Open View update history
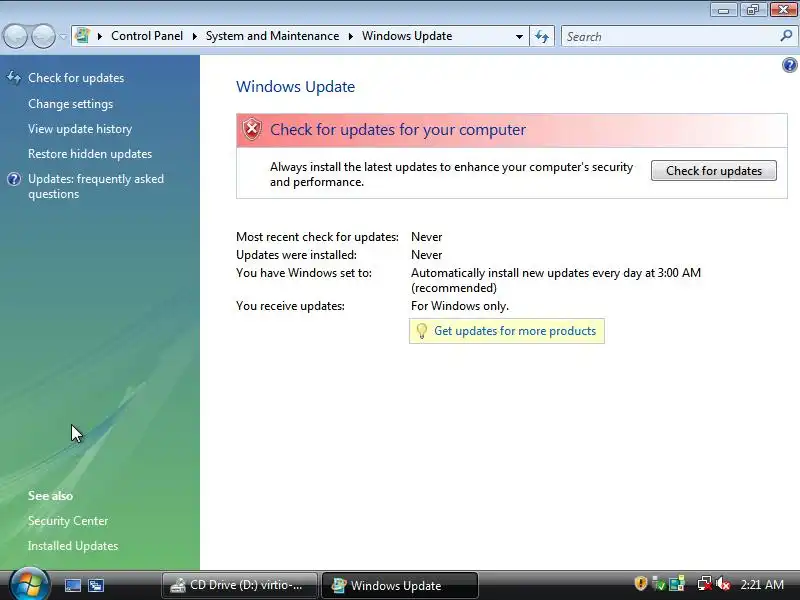800x600 pixels. [x=80, y=129]
